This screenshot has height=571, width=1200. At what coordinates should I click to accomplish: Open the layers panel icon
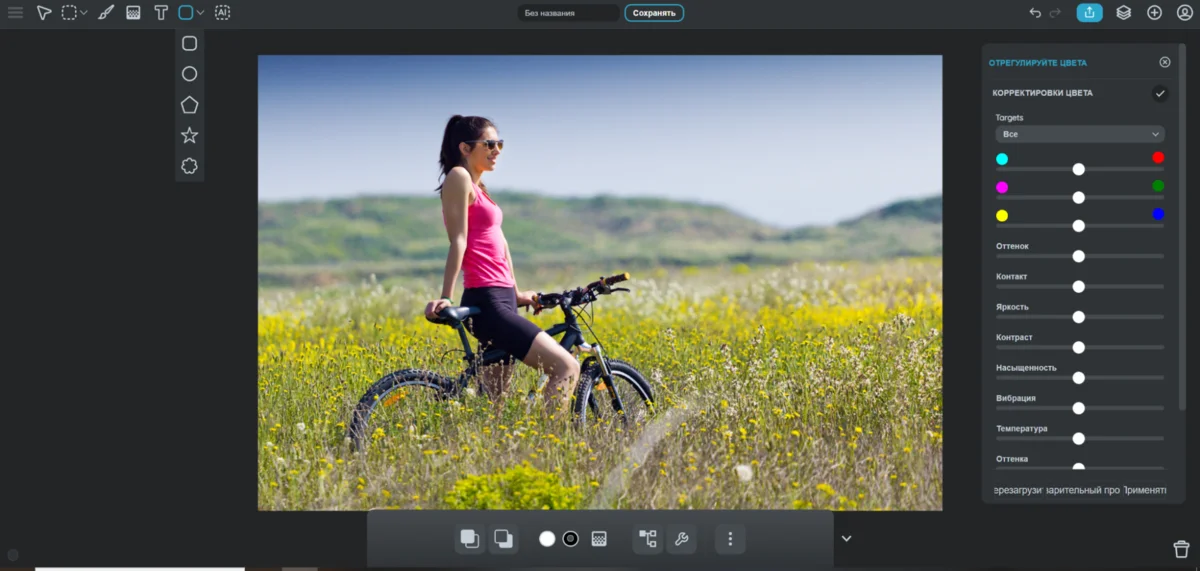1123,13
